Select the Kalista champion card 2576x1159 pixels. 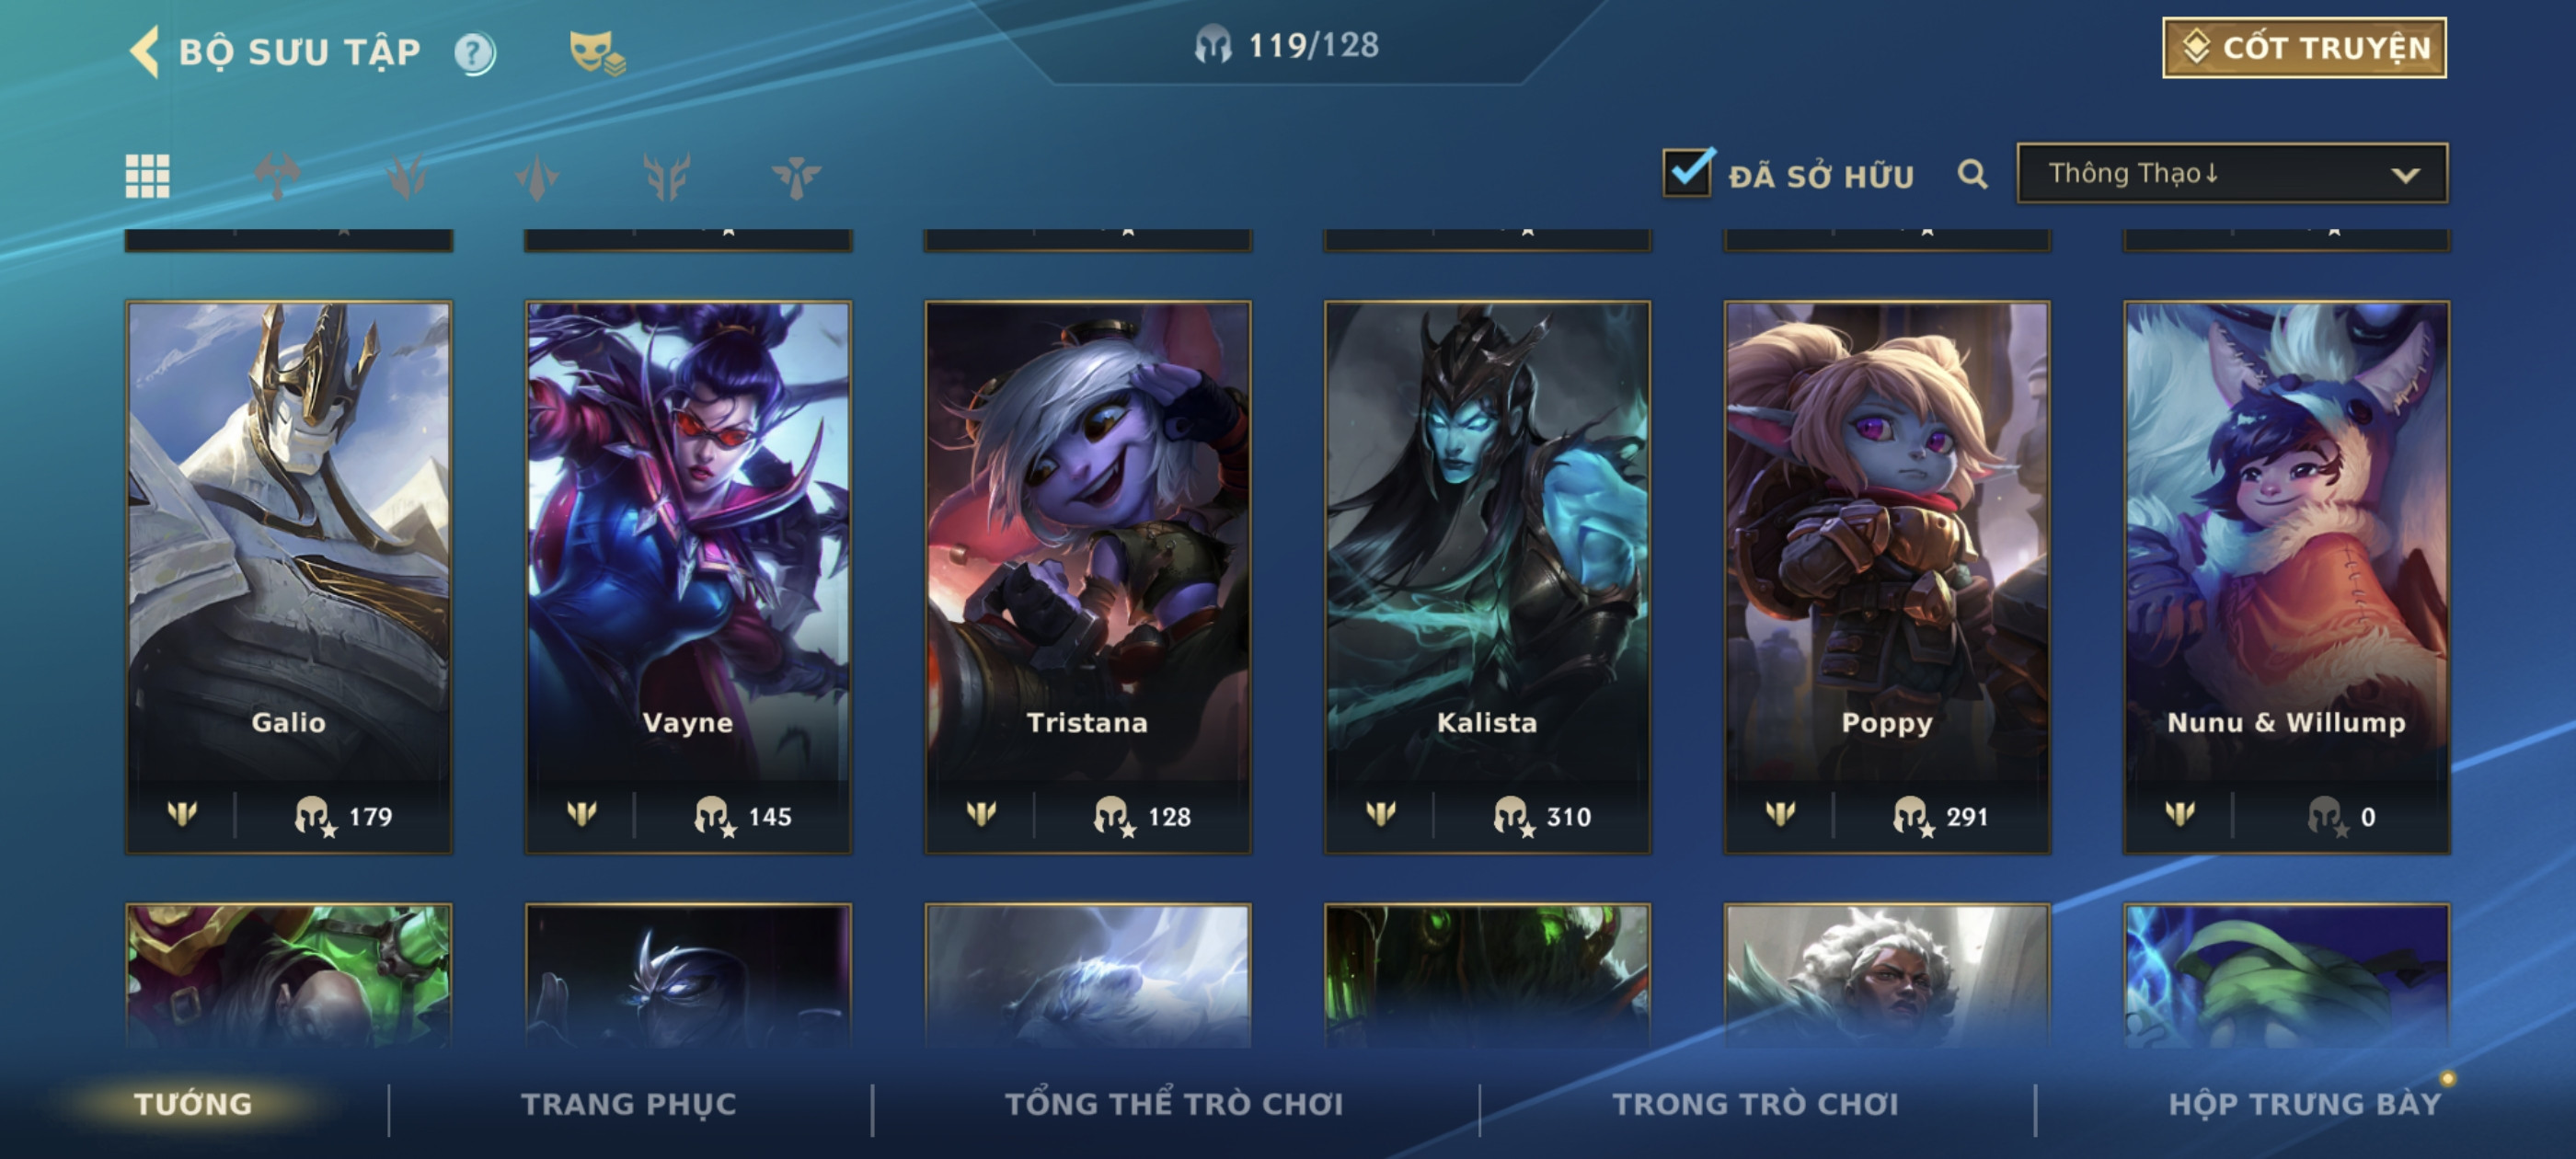click(1487, 577)
